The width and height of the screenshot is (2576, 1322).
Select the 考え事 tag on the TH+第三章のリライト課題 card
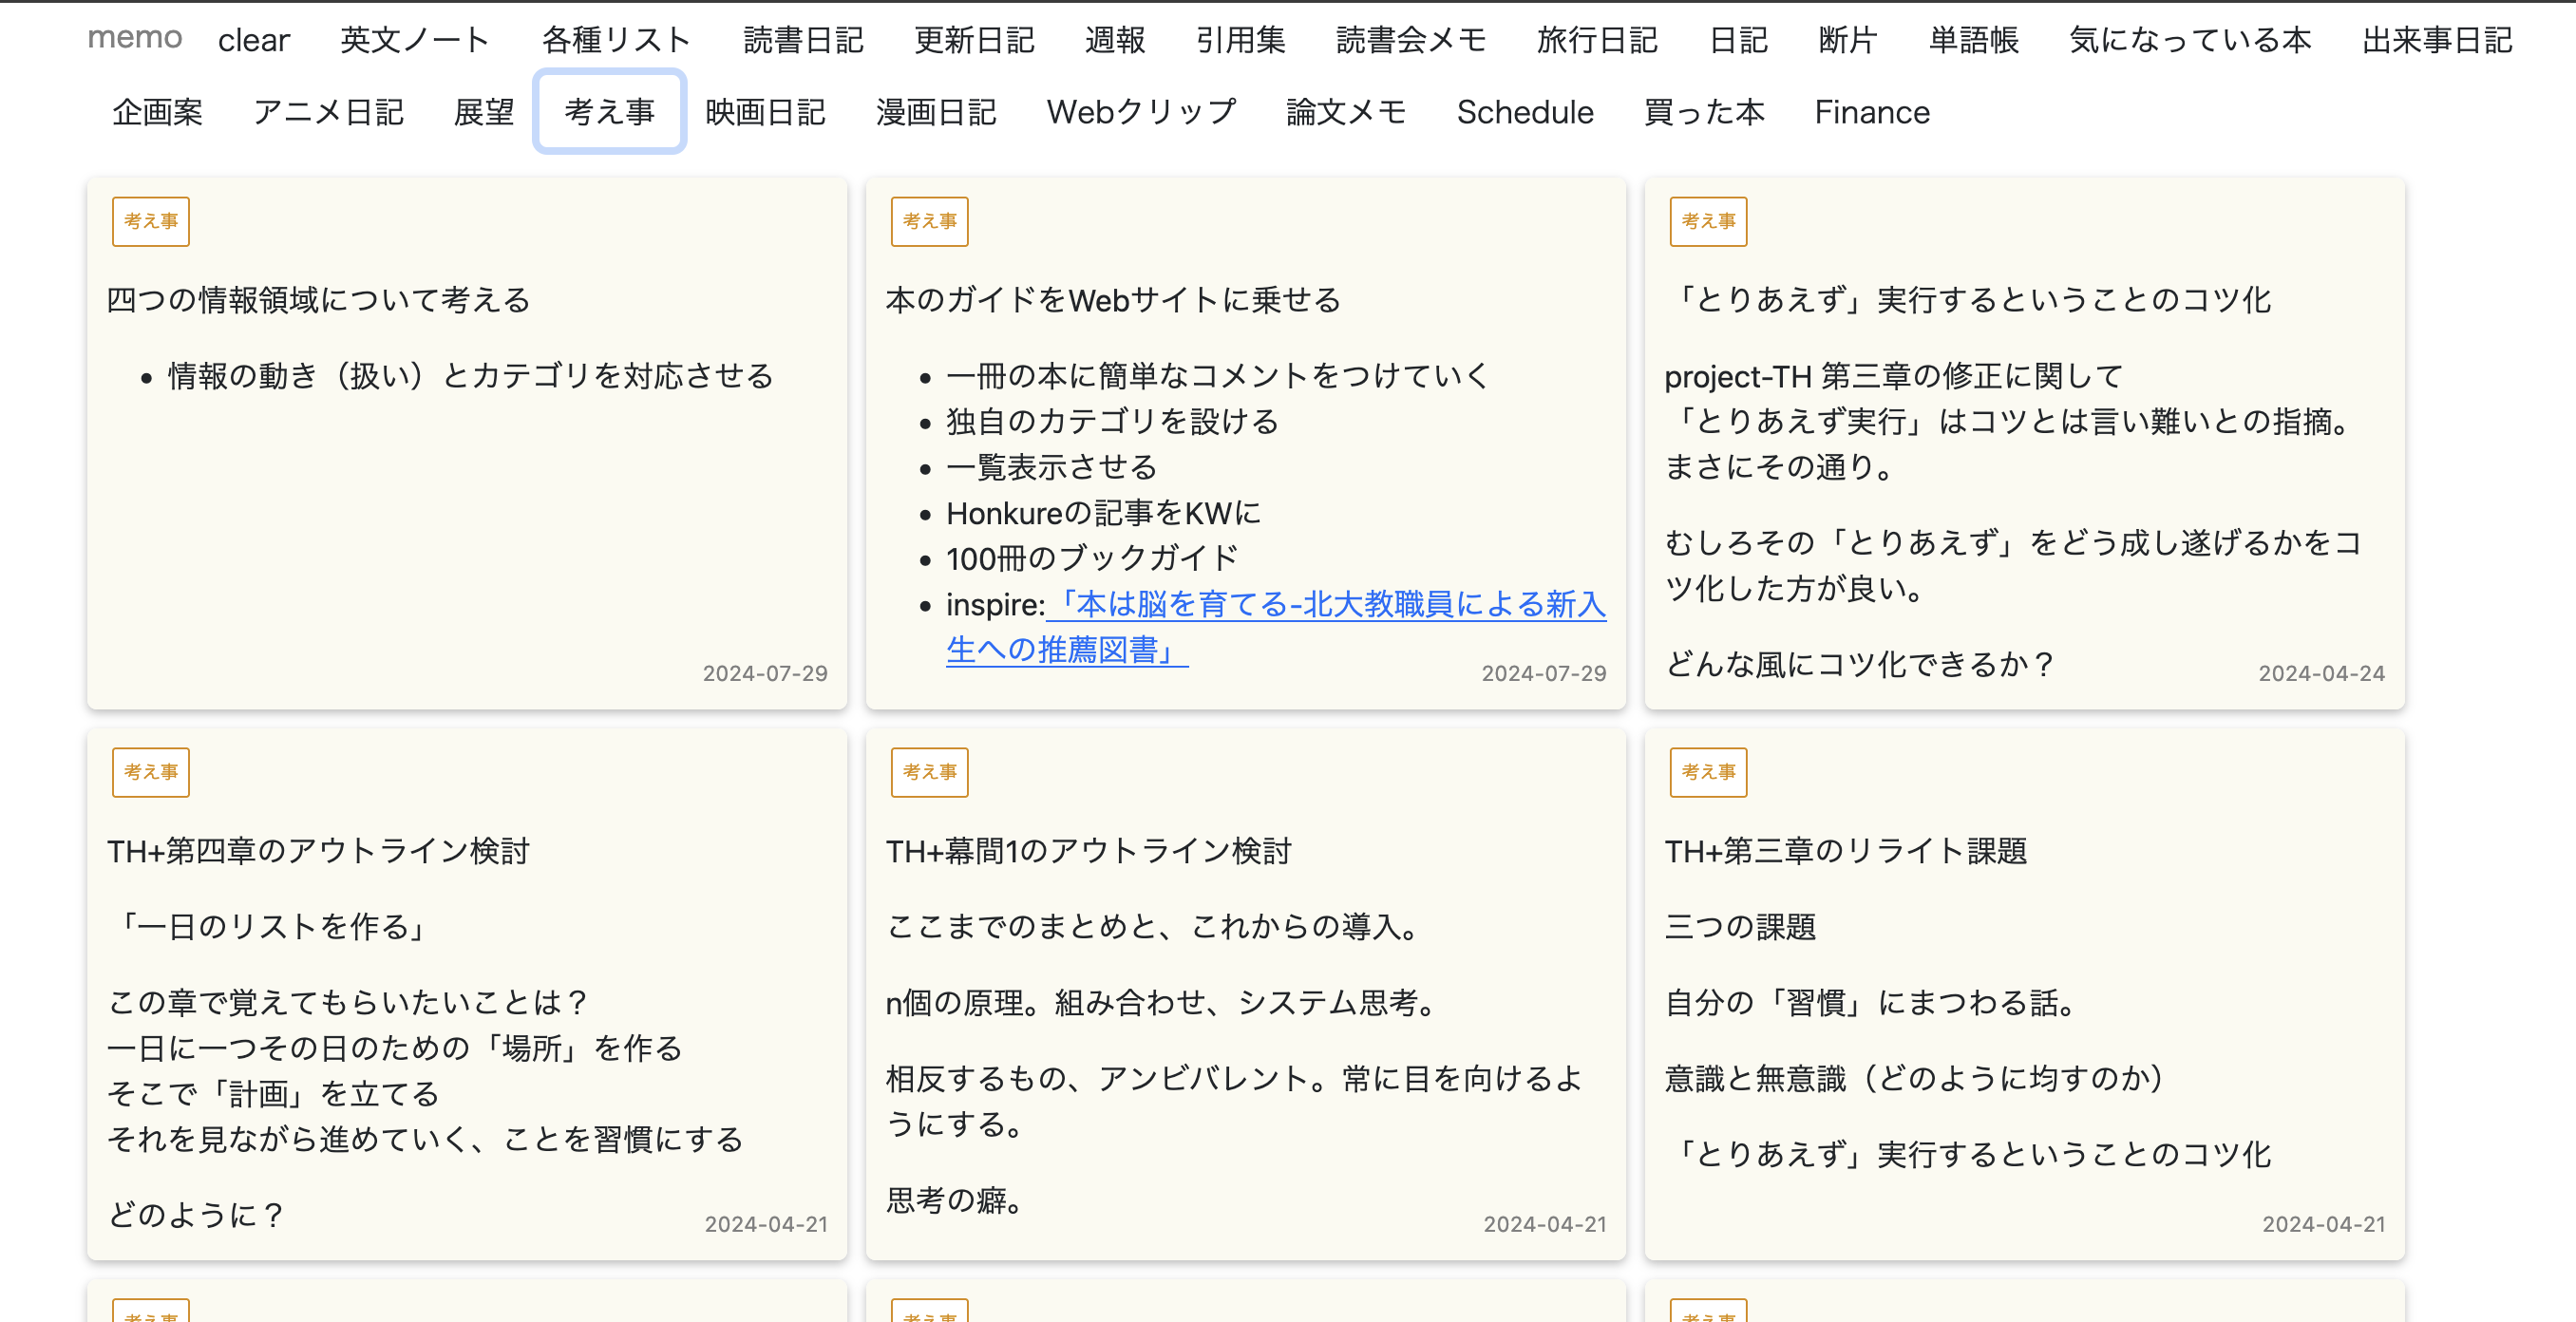click(1708, 772)
